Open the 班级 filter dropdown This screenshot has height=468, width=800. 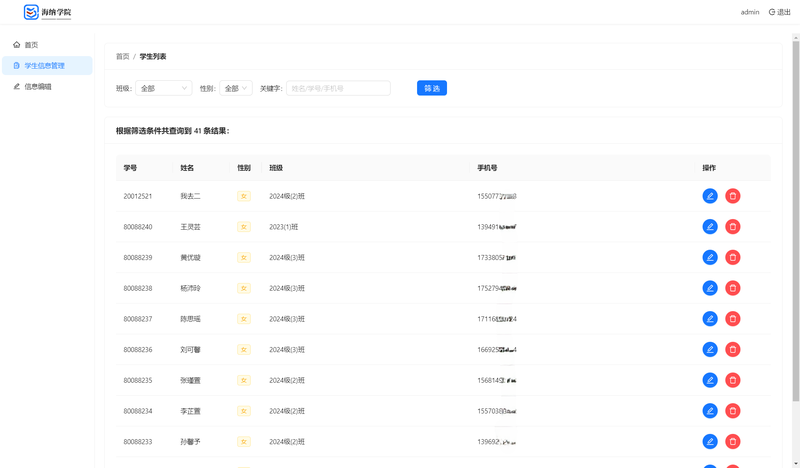pos(163,88)
